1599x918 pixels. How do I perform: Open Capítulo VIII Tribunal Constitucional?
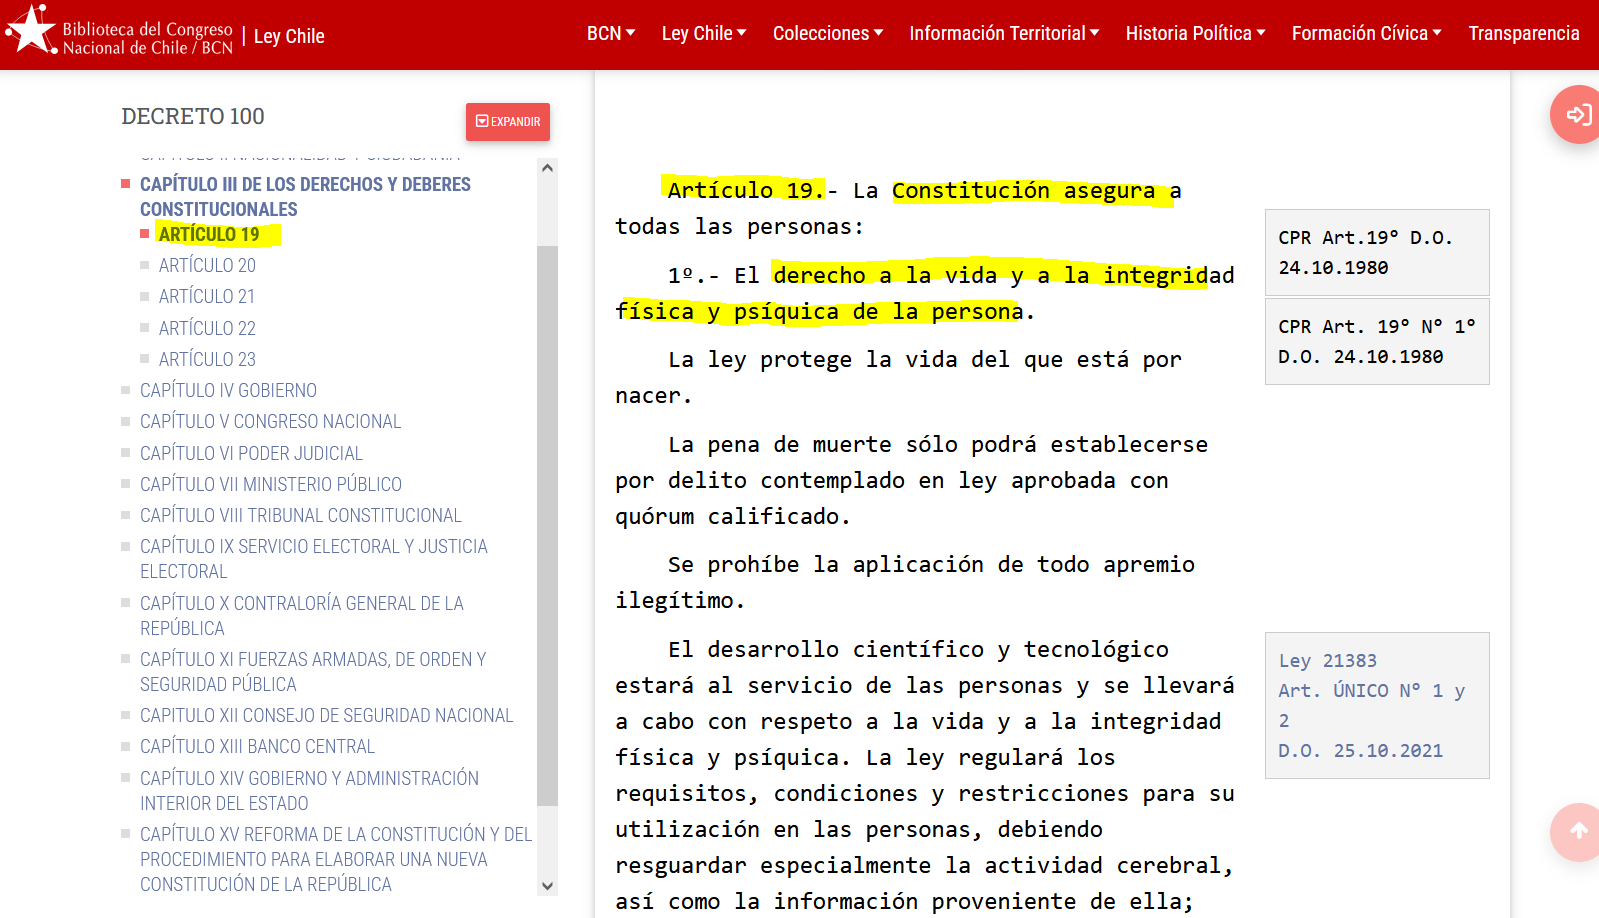click(x=301, y=515)
